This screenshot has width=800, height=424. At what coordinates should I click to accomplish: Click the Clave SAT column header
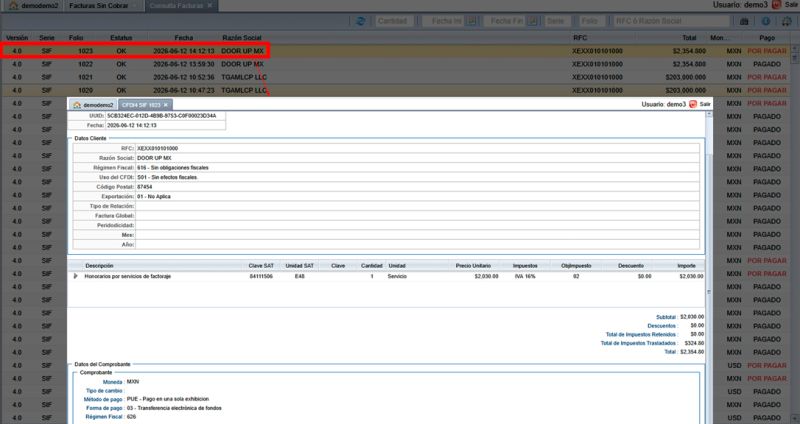[261, 266]
